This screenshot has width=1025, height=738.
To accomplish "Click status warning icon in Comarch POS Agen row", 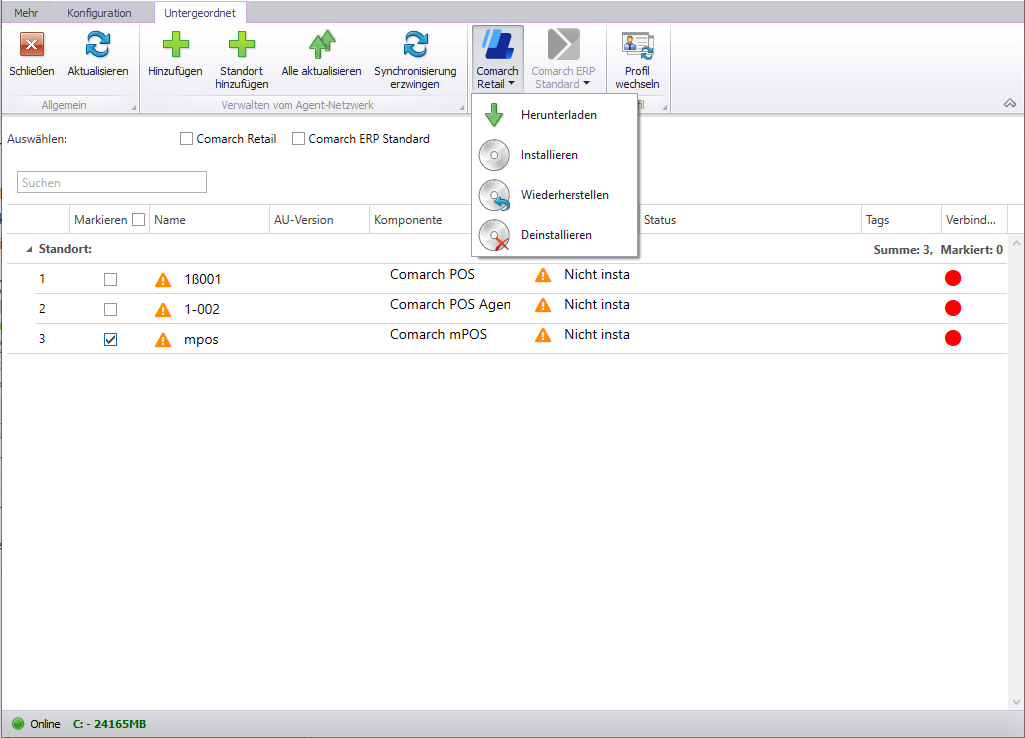I will [x=543, y=305].
